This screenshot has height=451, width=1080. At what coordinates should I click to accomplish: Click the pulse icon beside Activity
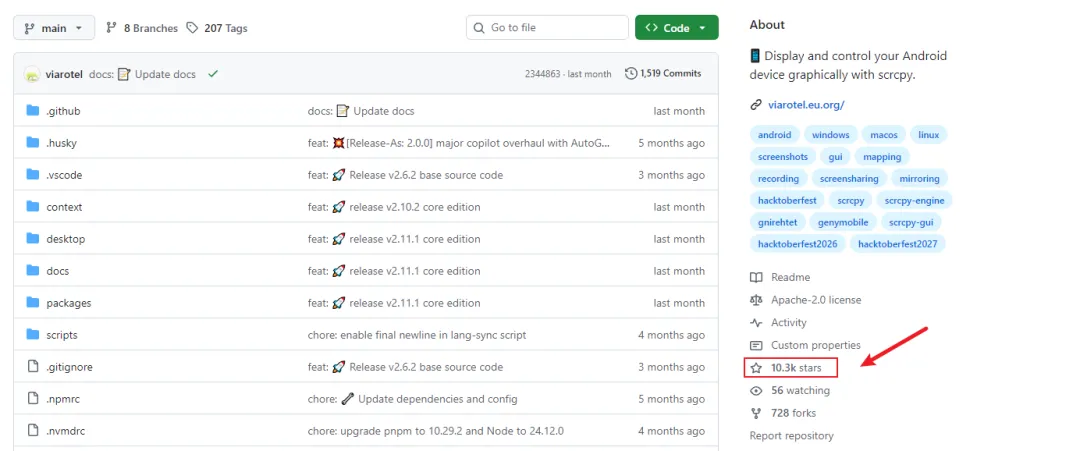coord(756,322)
